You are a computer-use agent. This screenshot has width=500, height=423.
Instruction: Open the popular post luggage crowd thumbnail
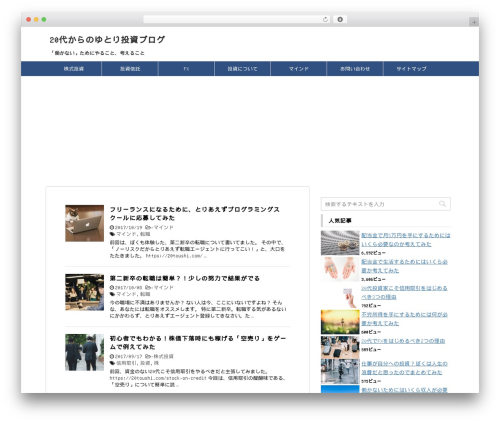(x=340, y=348)
